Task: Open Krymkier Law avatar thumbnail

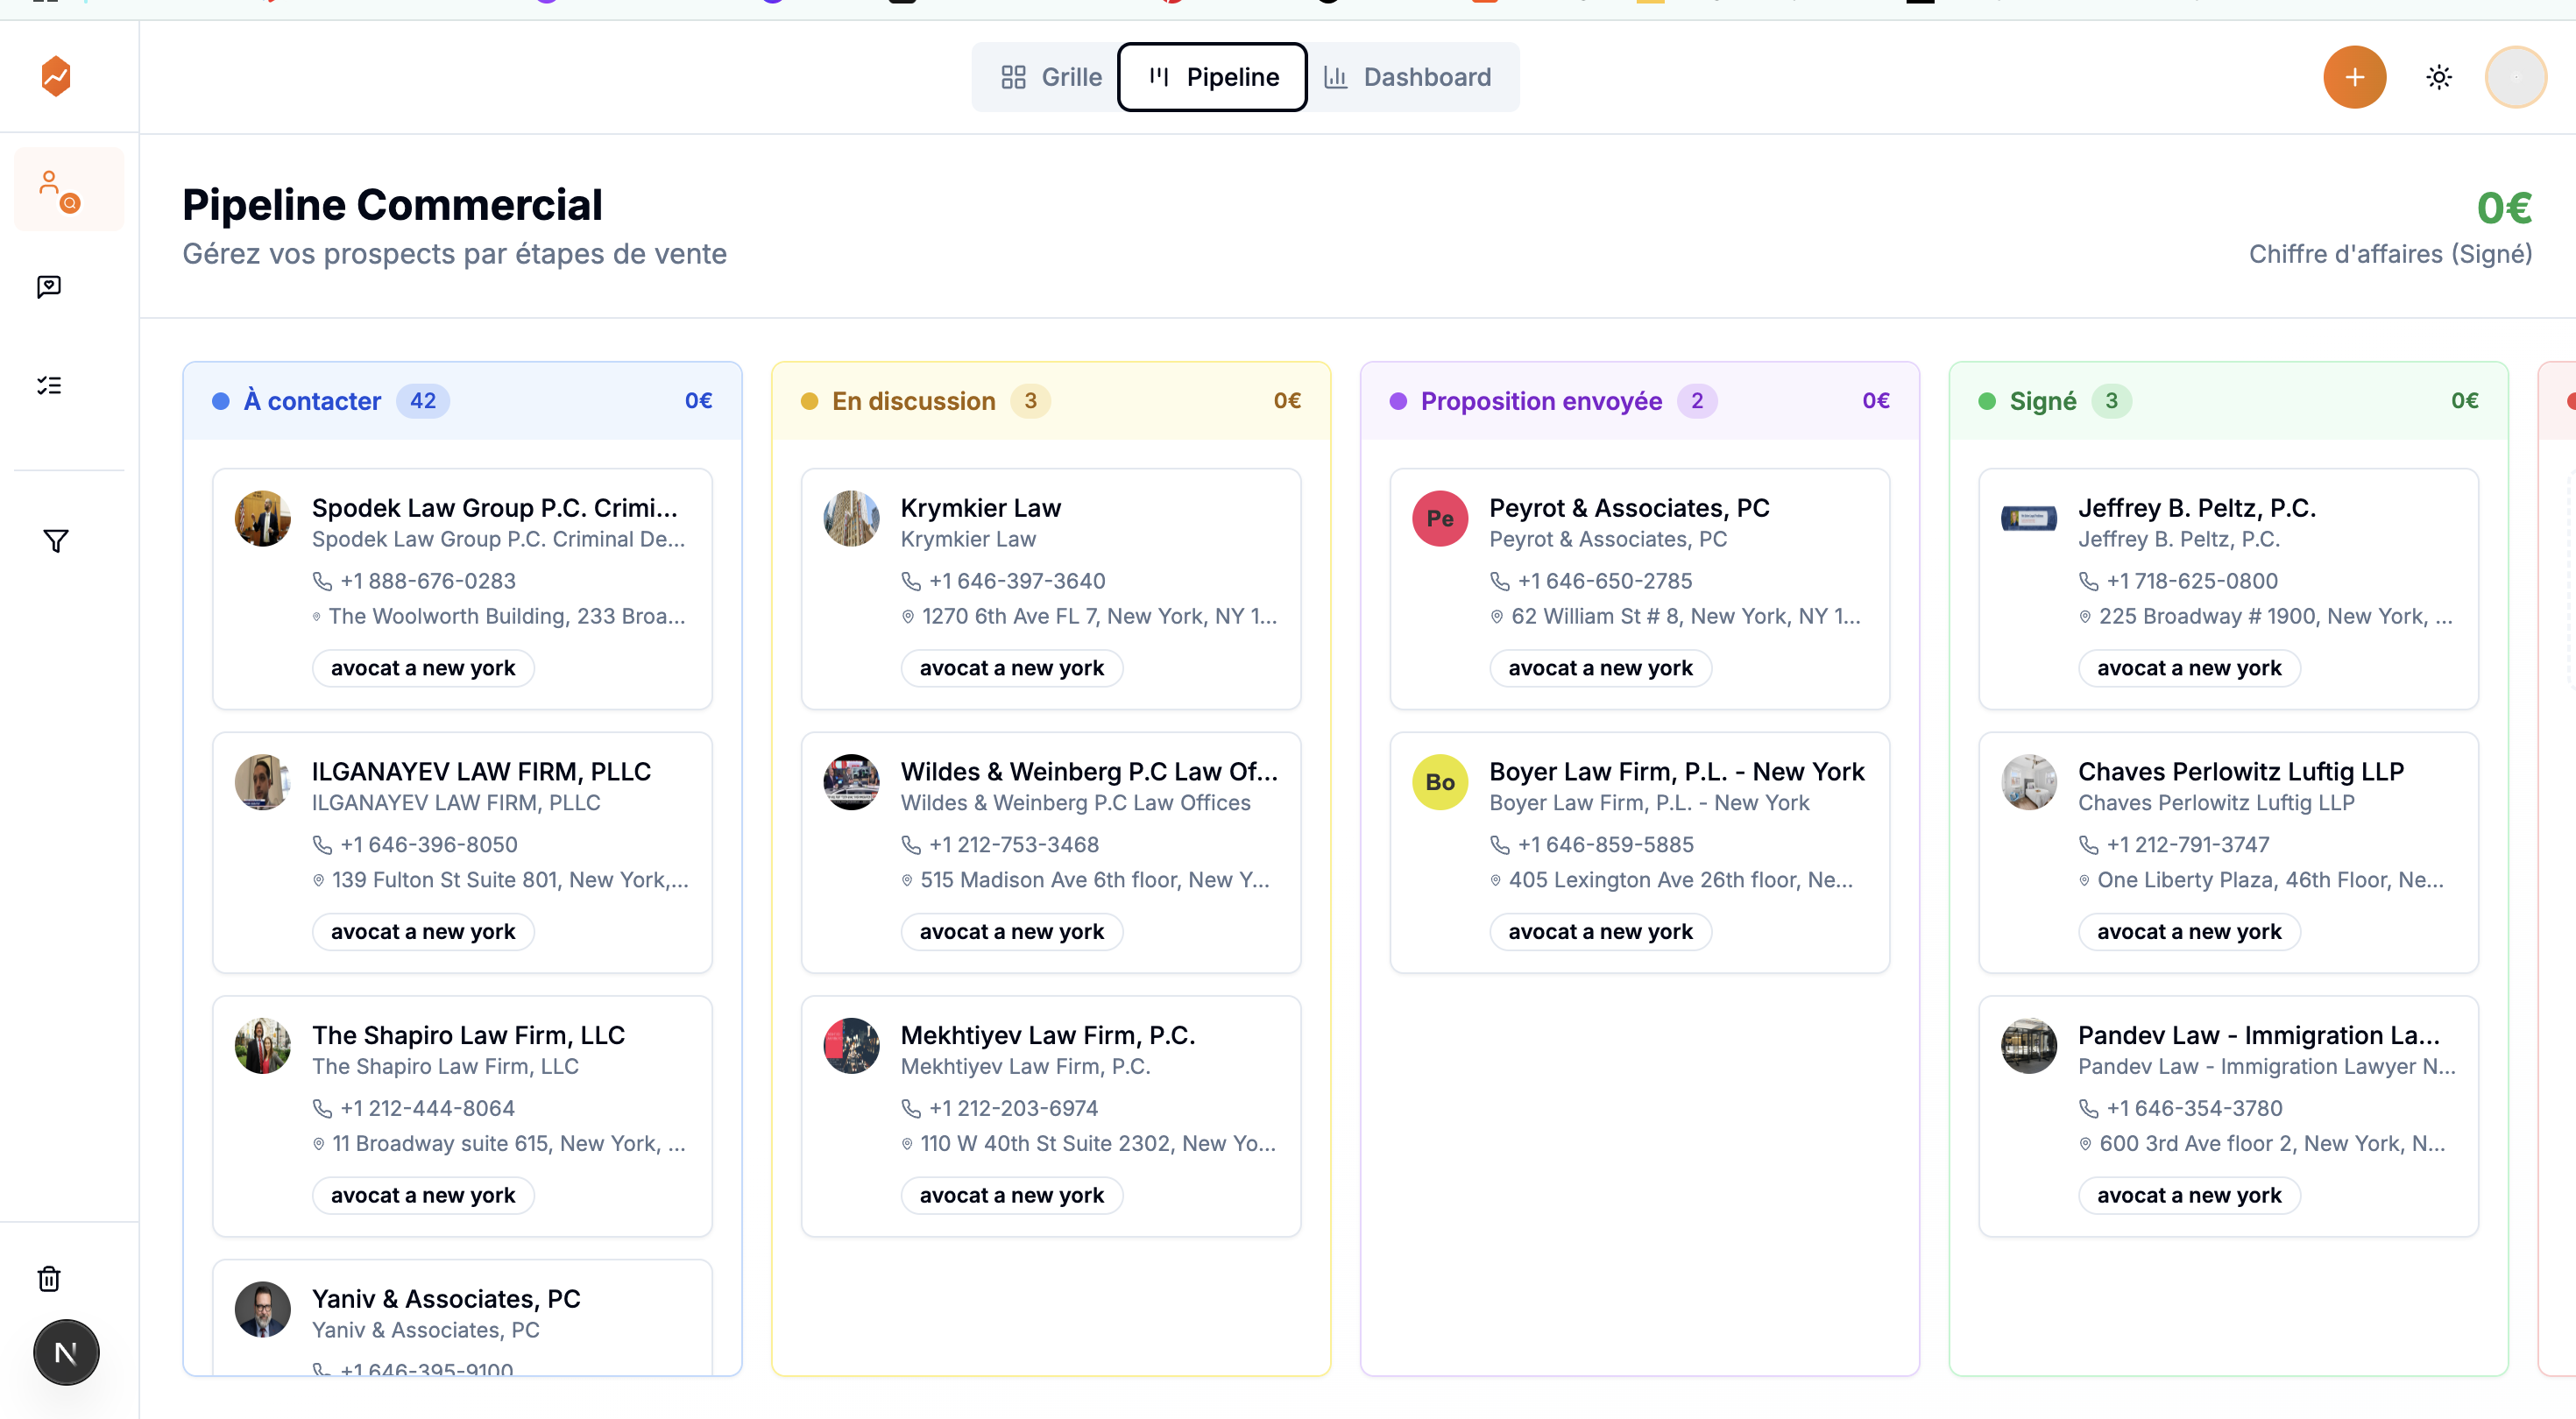Action: pos(851,518)
